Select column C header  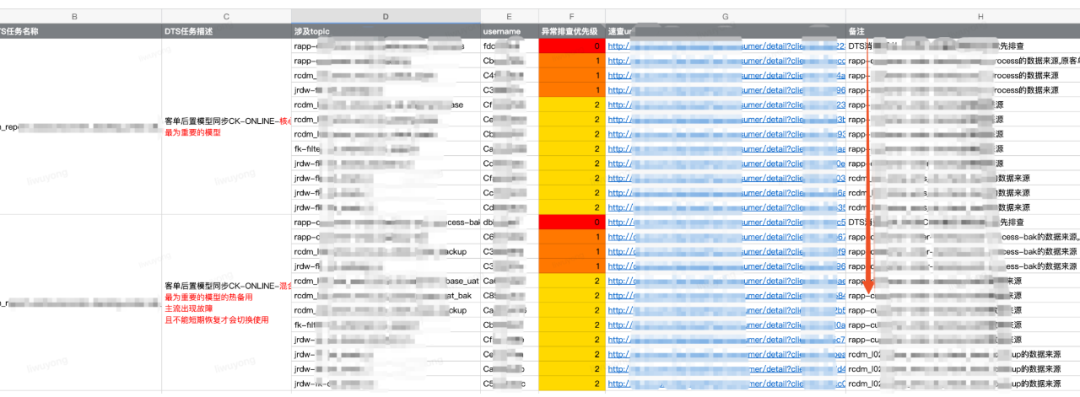(227, 16)
